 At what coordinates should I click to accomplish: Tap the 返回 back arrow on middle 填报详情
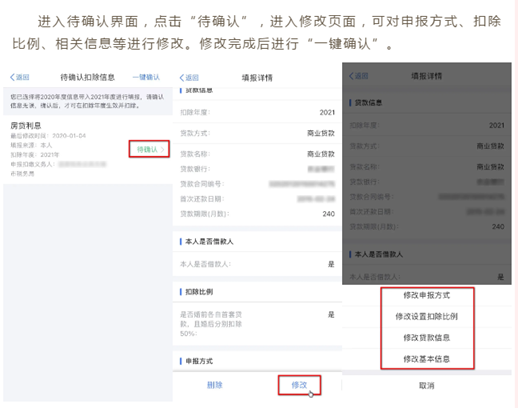click(189, 78)
